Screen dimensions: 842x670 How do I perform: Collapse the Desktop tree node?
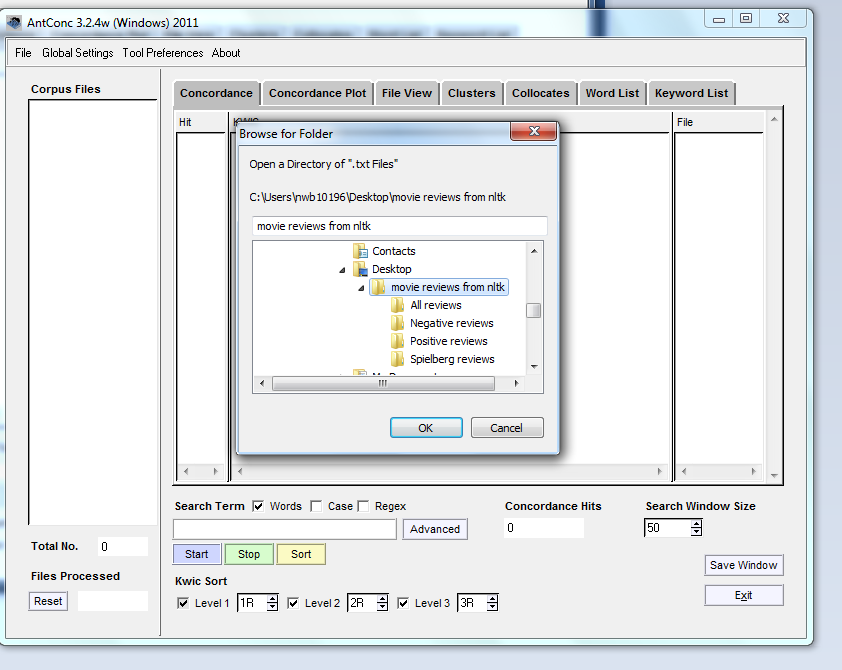(342, 270)
